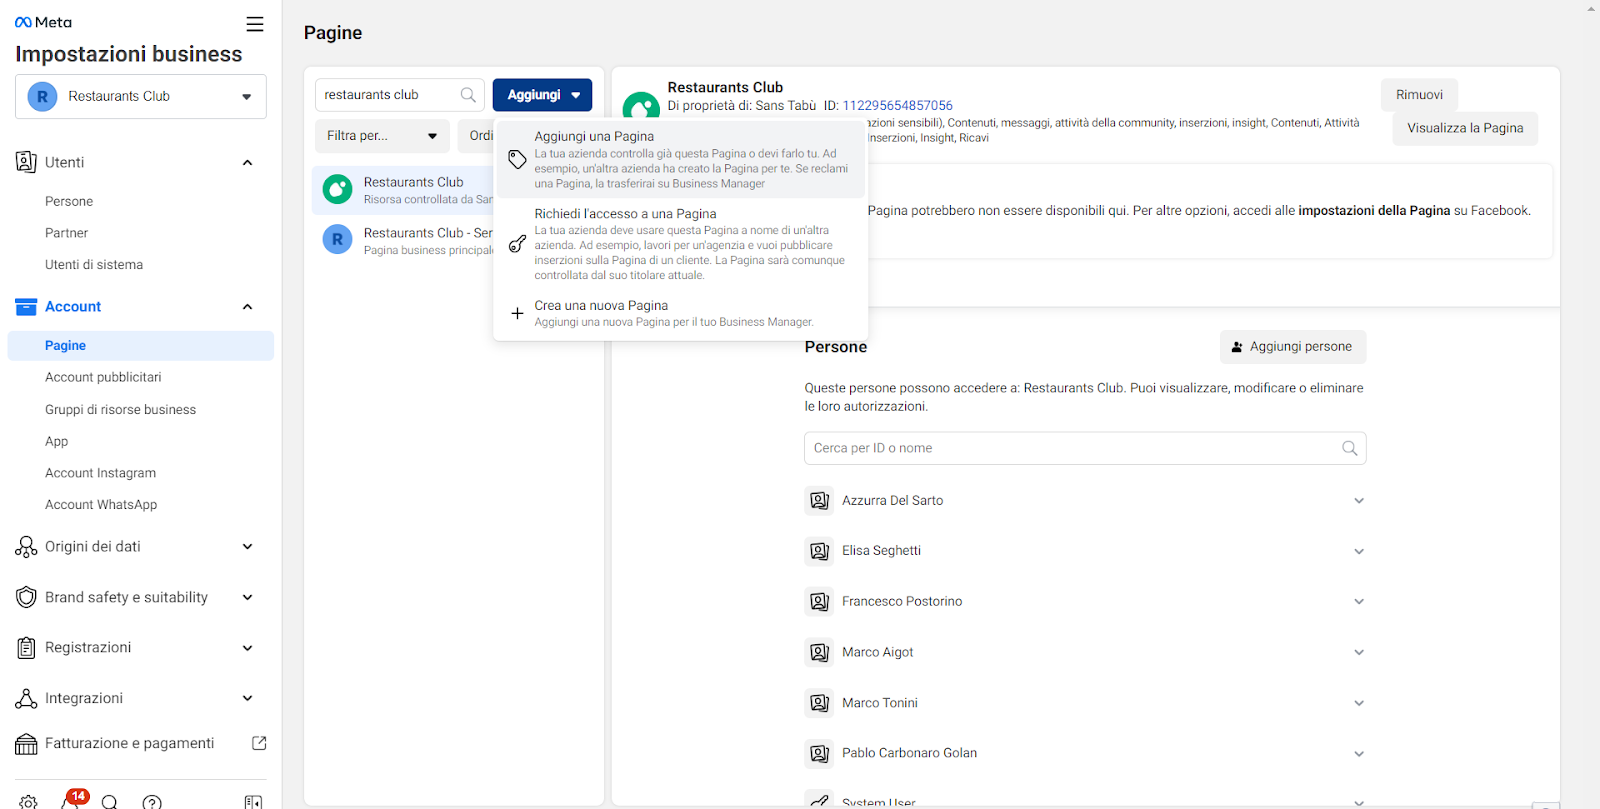Screen dimensions: 1600x809
Task: Click the Cerca per ID o nome field
Action: click(1085, 448)
